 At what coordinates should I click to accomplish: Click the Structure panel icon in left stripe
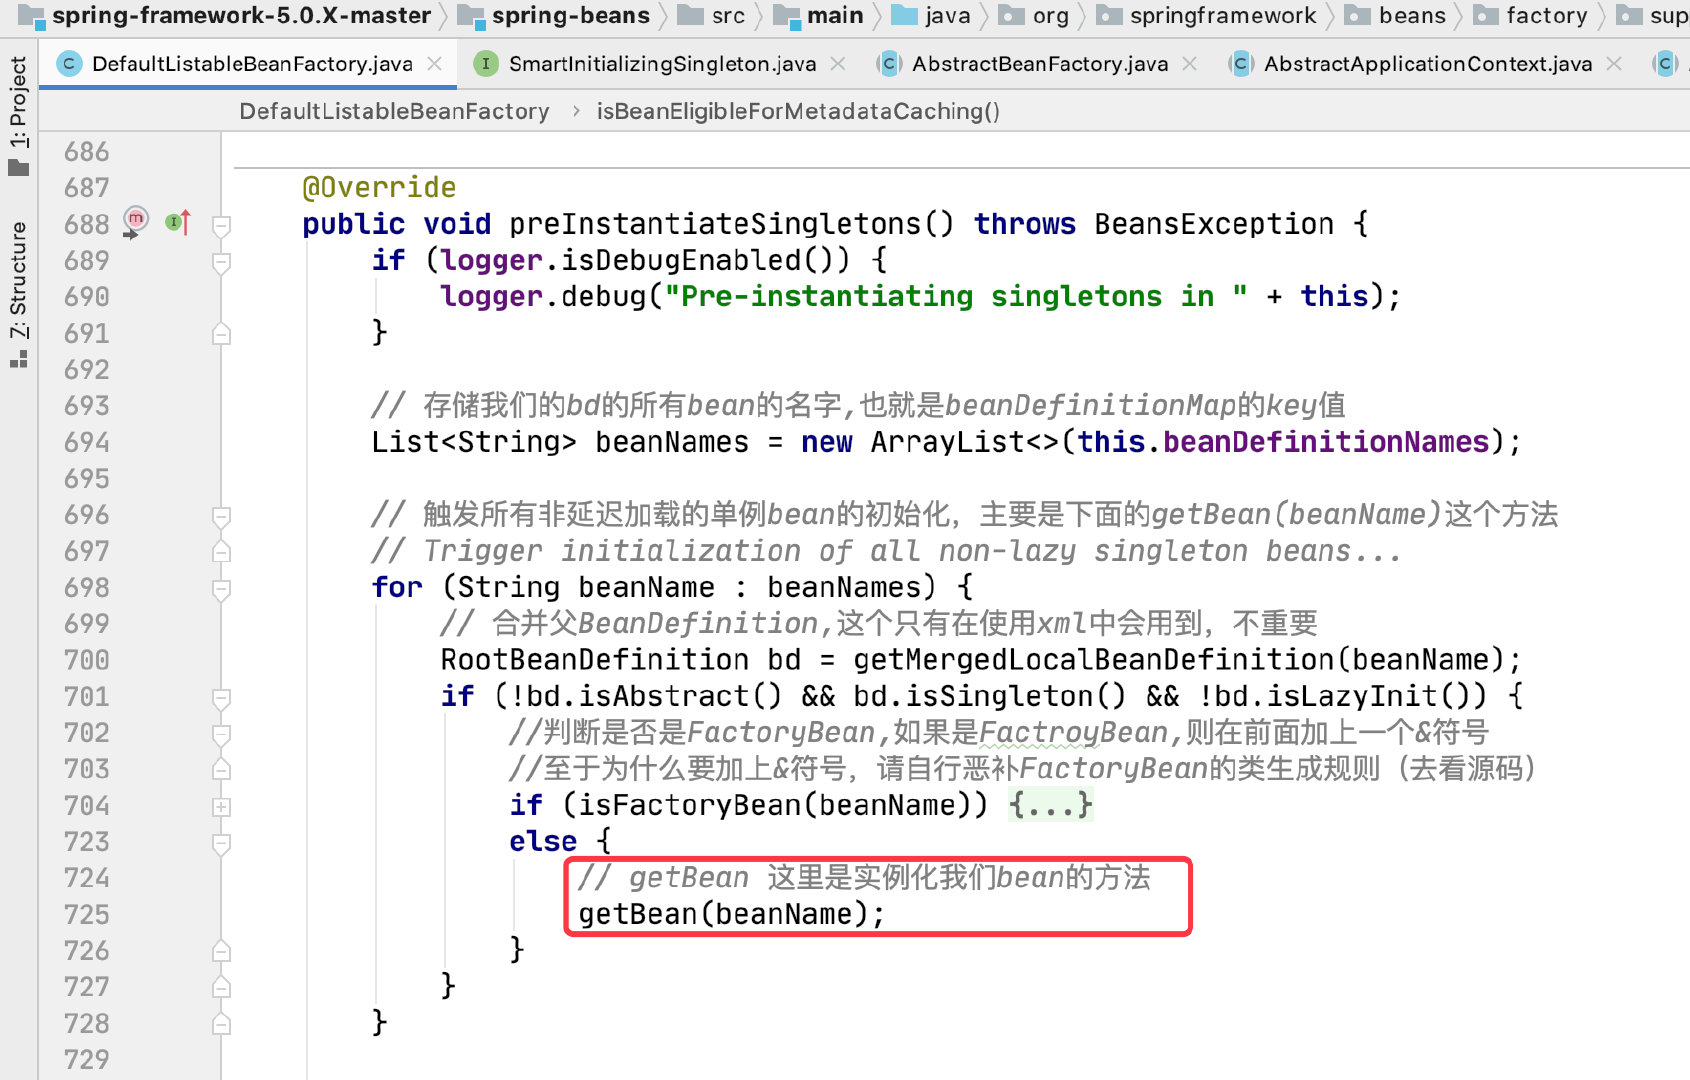[18, 358]
